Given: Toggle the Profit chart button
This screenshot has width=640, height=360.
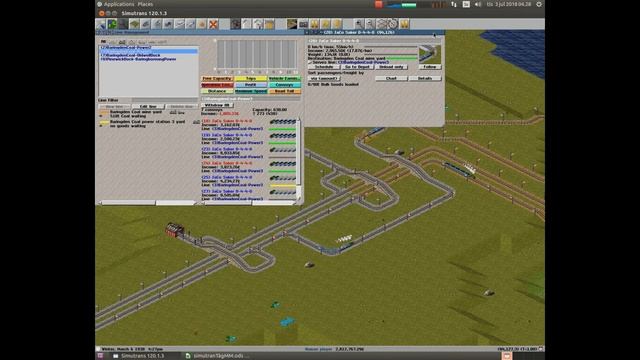Looking at the screenshot, I should click(x=251, y=85).
